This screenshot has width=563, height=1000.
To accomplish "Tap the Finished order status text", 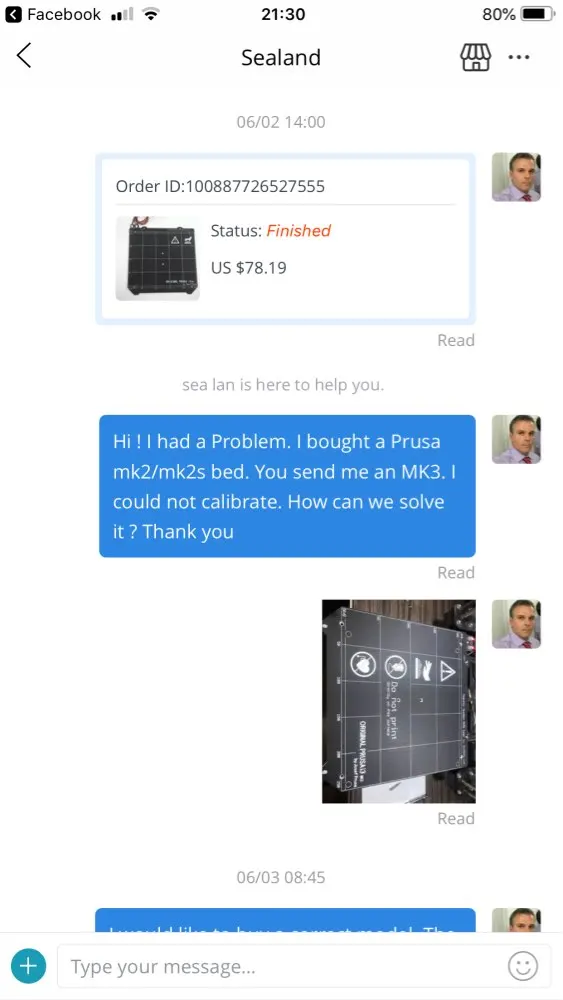I will click(298, 231).
